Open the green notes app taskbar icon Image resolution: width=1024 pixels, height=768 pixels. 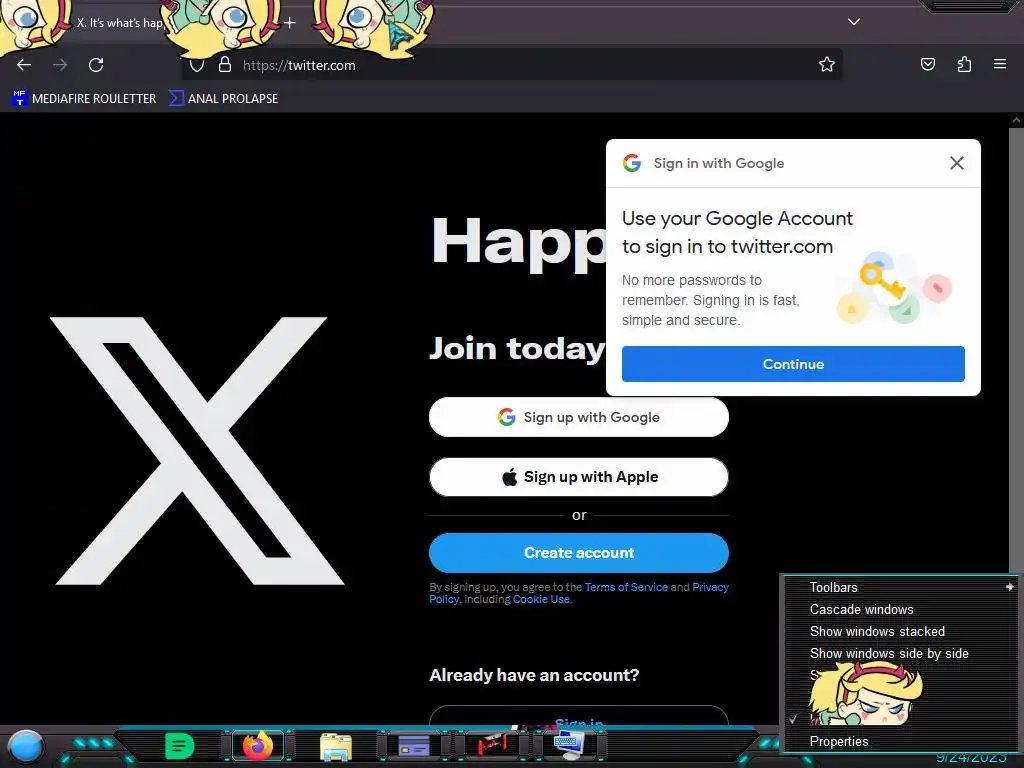click(179, 745)
